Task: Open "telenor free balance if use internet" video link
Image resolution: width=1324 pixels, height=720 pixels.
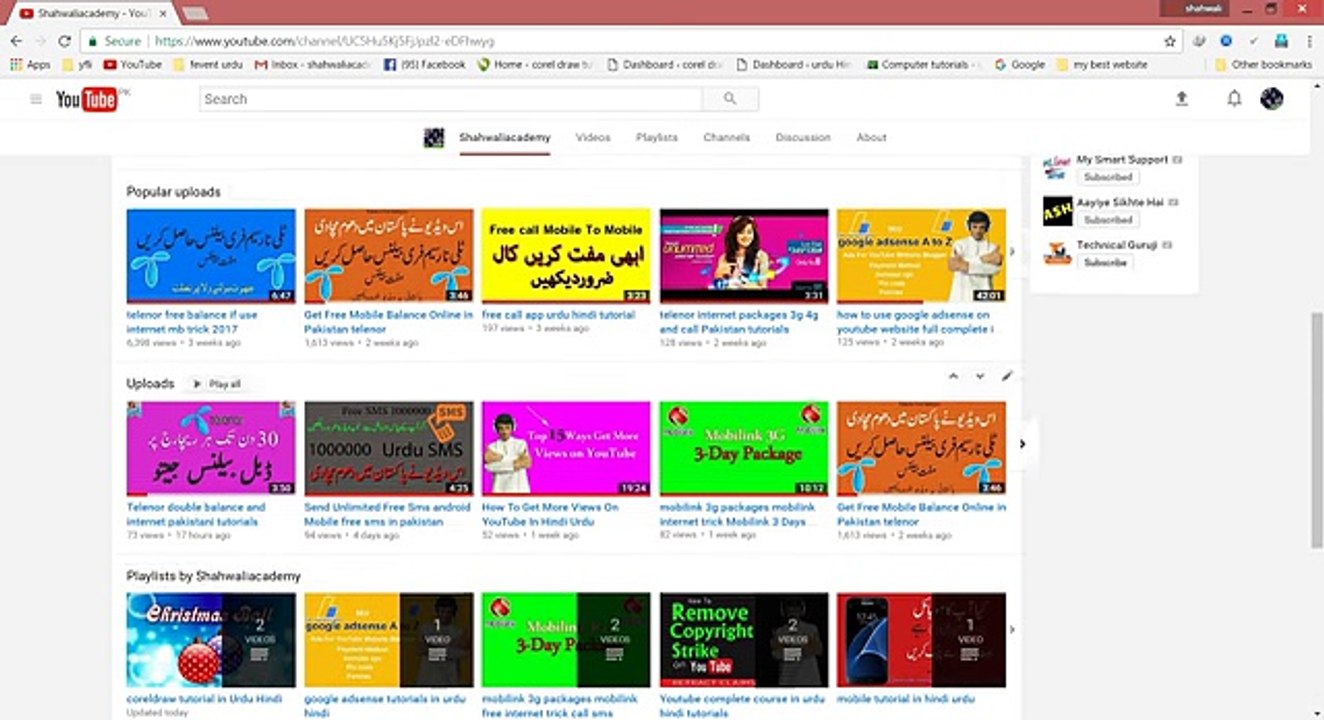Action: click(192, 321)
